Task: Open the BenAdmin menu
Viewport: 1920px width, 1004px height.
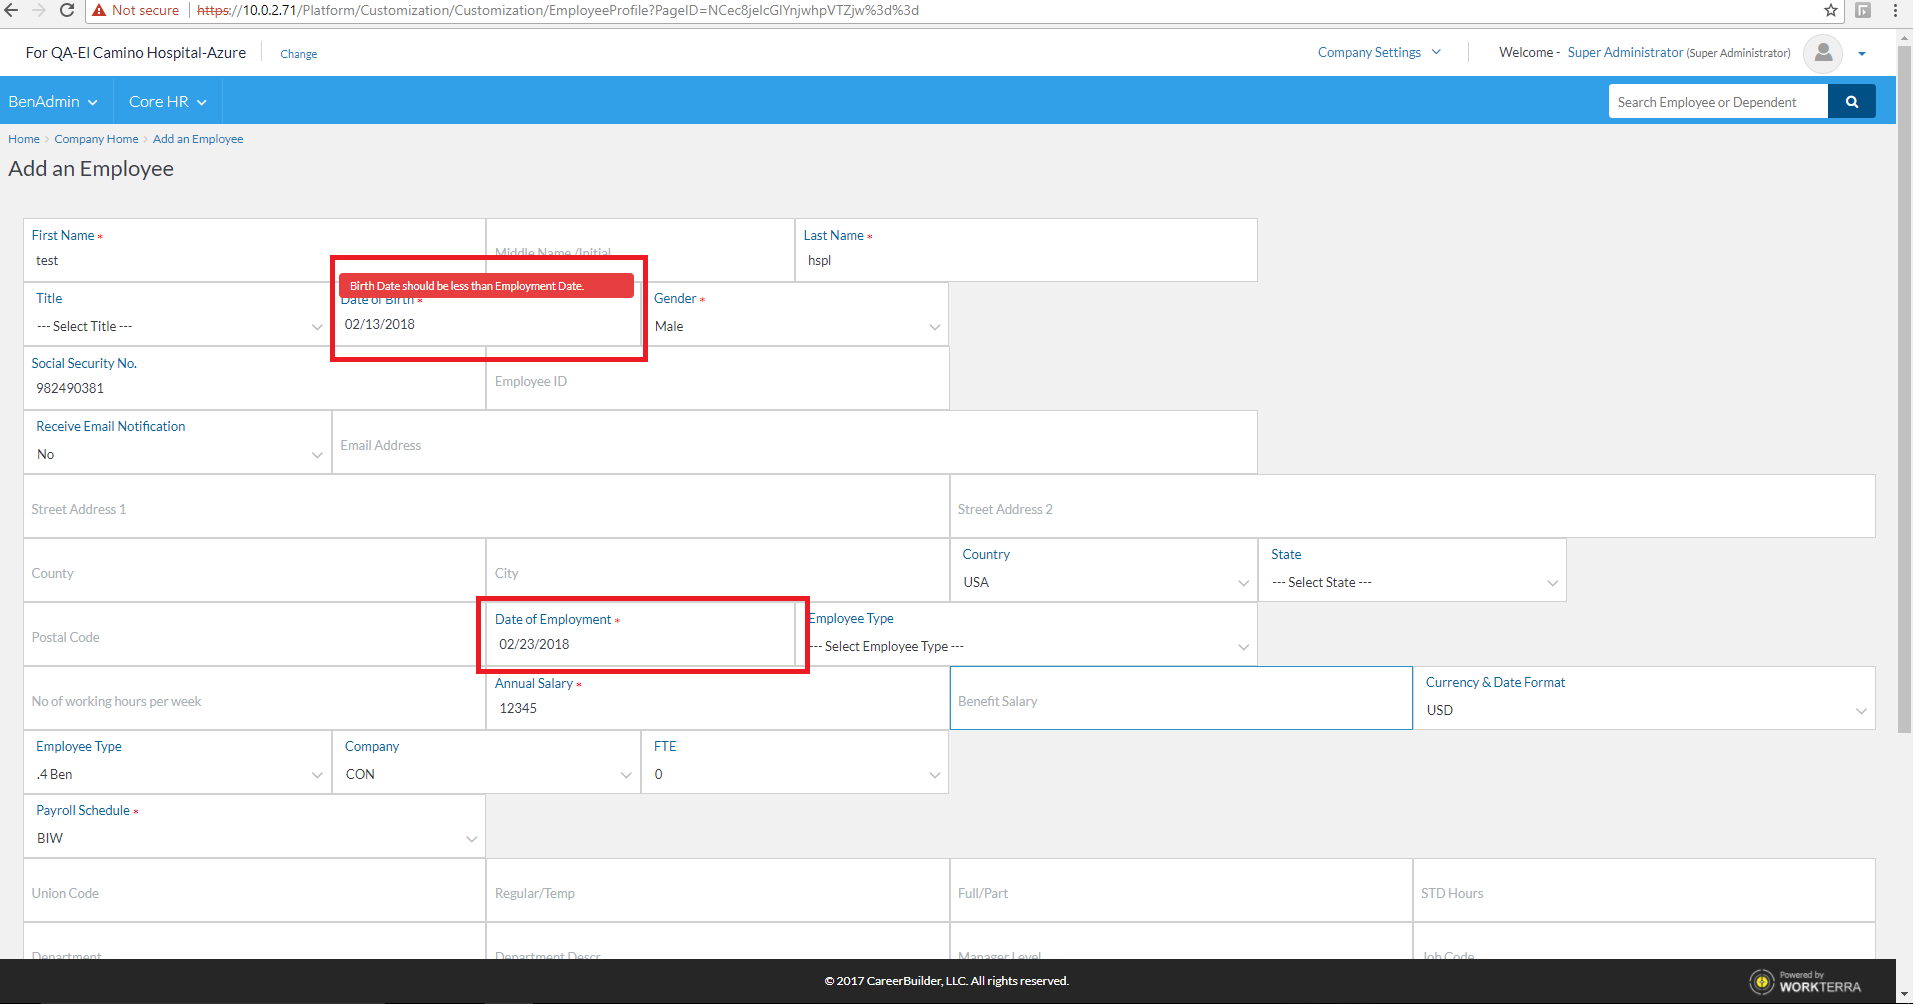Action: coord(53,102)
